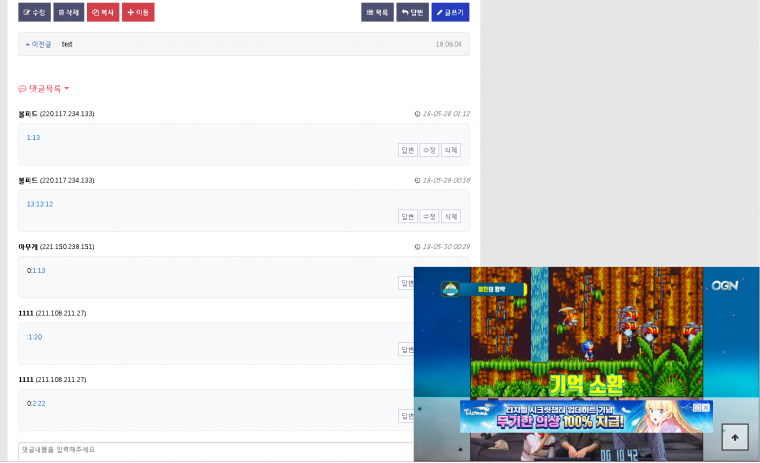Screen dimensions: 760x463
Task: Click the previous post date 18.06.04
Action: (x=448, y=44)
